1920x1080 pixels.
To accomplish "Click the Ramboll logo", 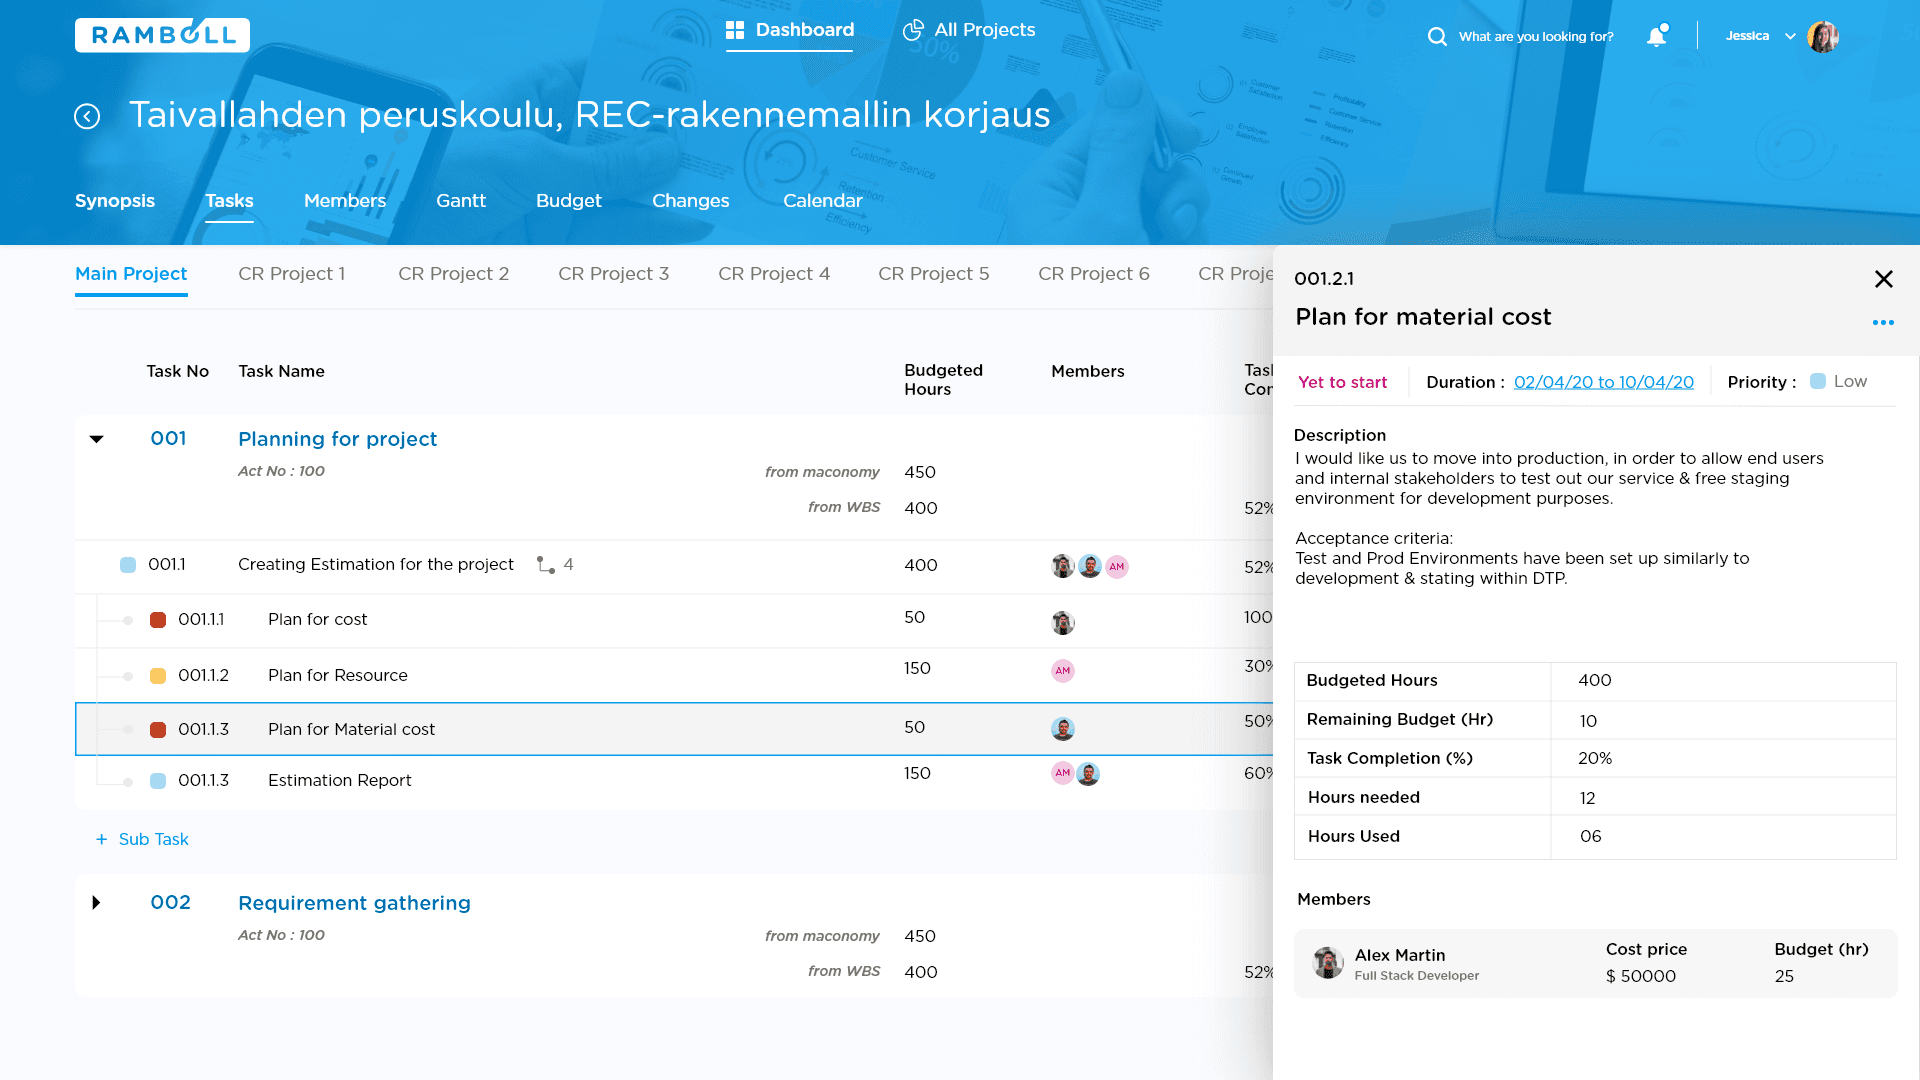I will click(162, 35).
